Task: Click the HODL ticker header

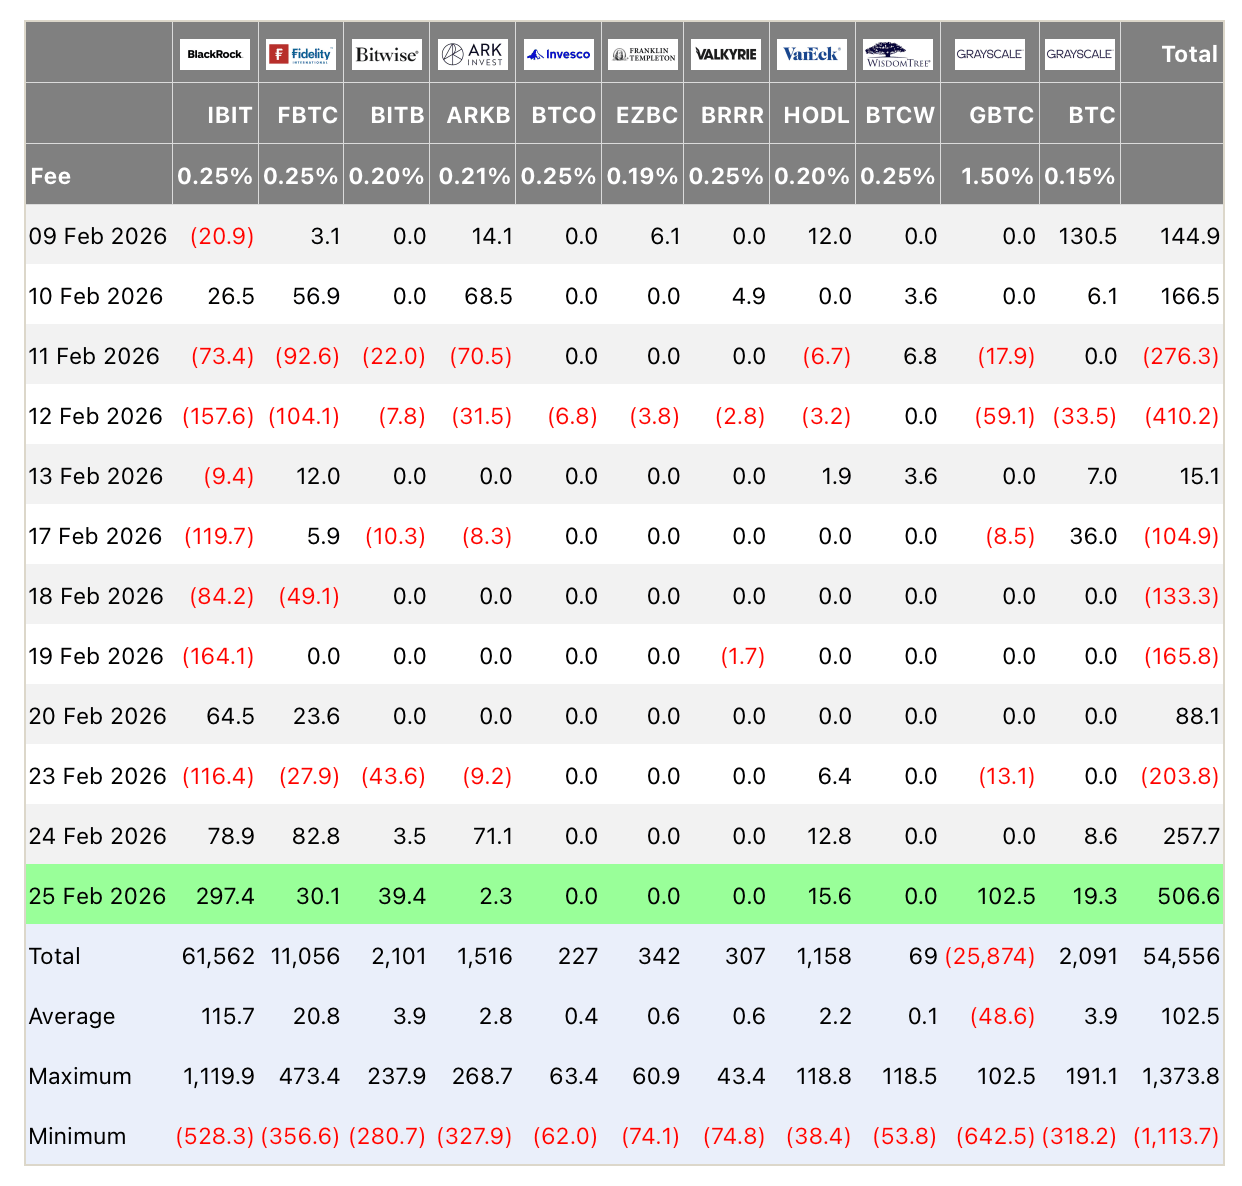Action: [x=816, y=115]
